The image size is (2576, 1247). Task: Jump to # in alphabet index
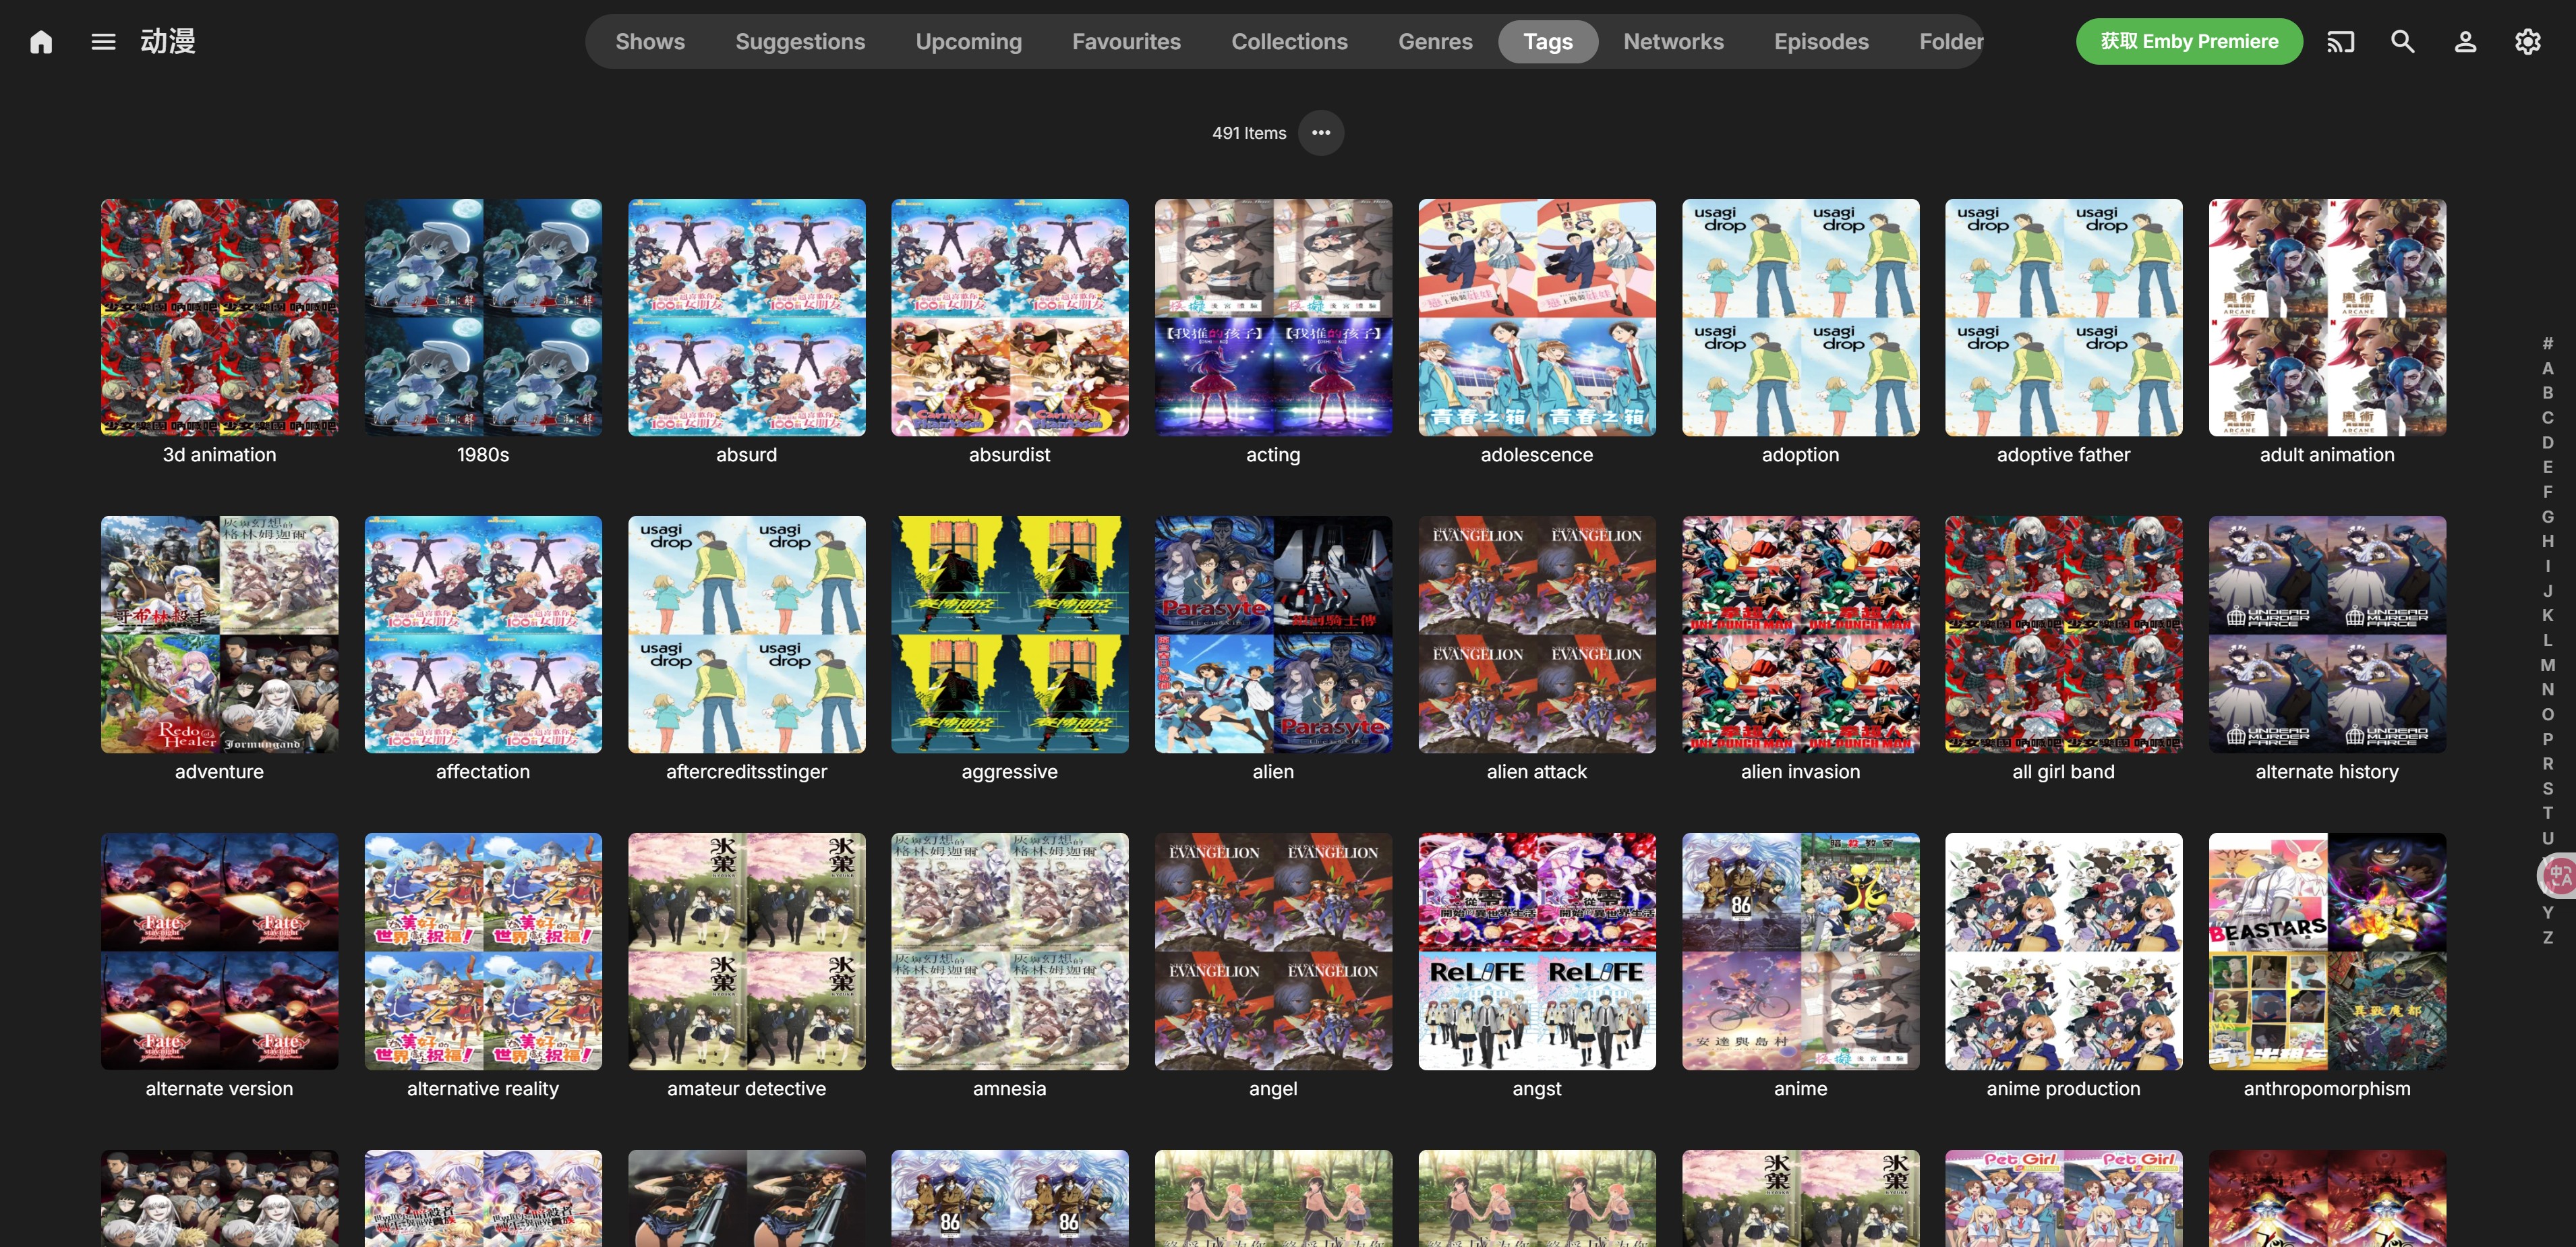point(2547,343)
